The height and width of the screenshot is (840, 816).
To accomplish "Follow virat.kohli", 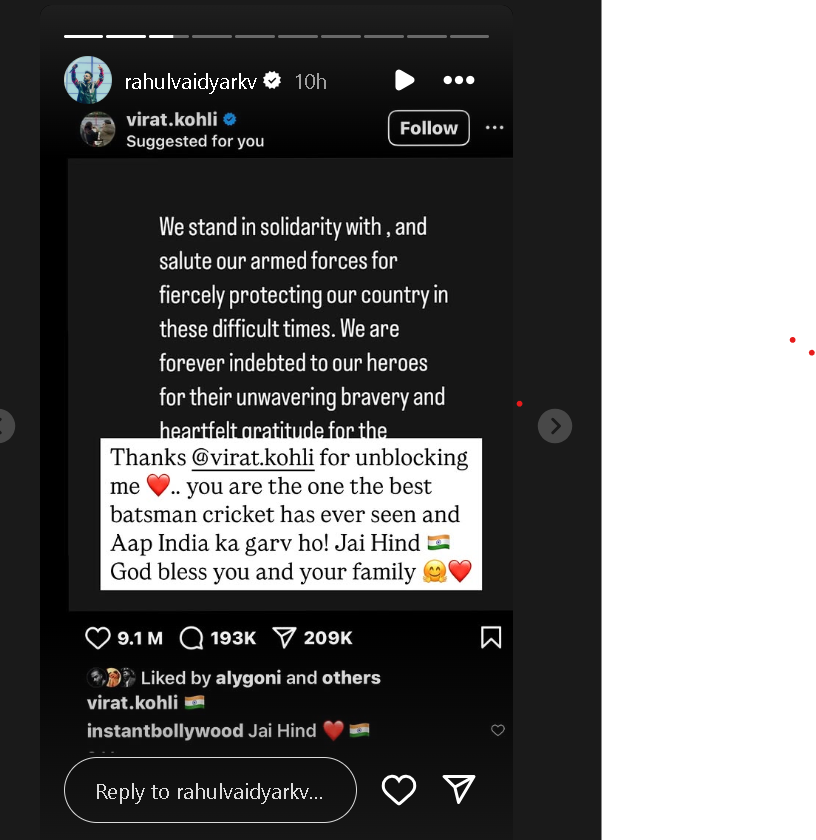I will [x=429, y=128].
